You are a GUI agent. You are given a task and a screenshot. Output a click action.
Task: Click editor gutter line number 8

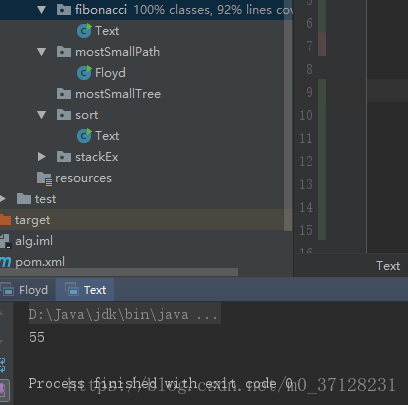[x=309, y=69]
